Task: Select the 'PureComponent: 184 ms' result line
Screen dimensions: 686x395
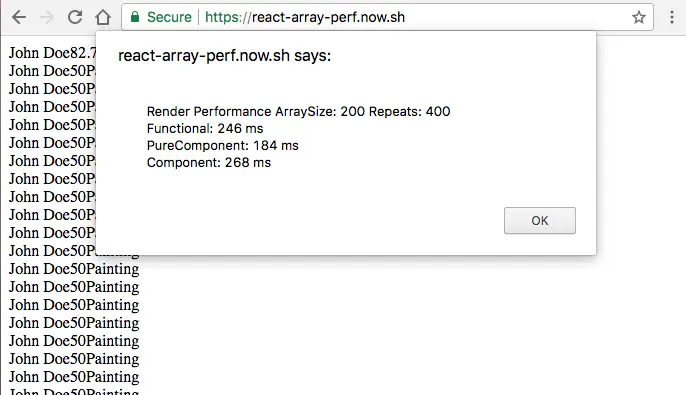Action: (223, 146)
